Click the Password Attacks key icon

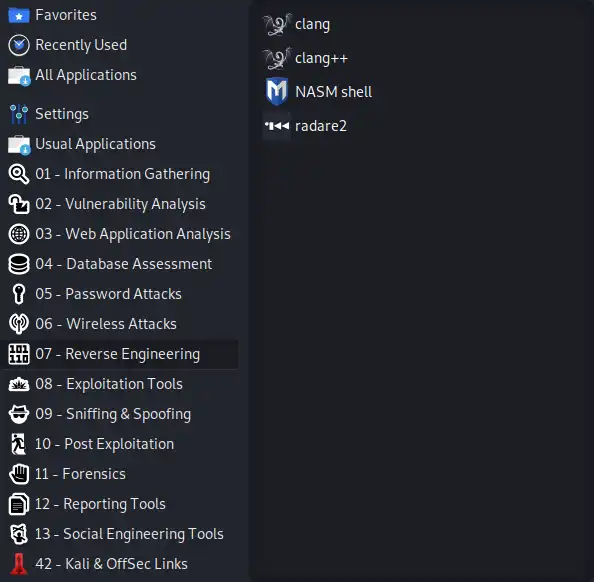[x=19, y=294]
